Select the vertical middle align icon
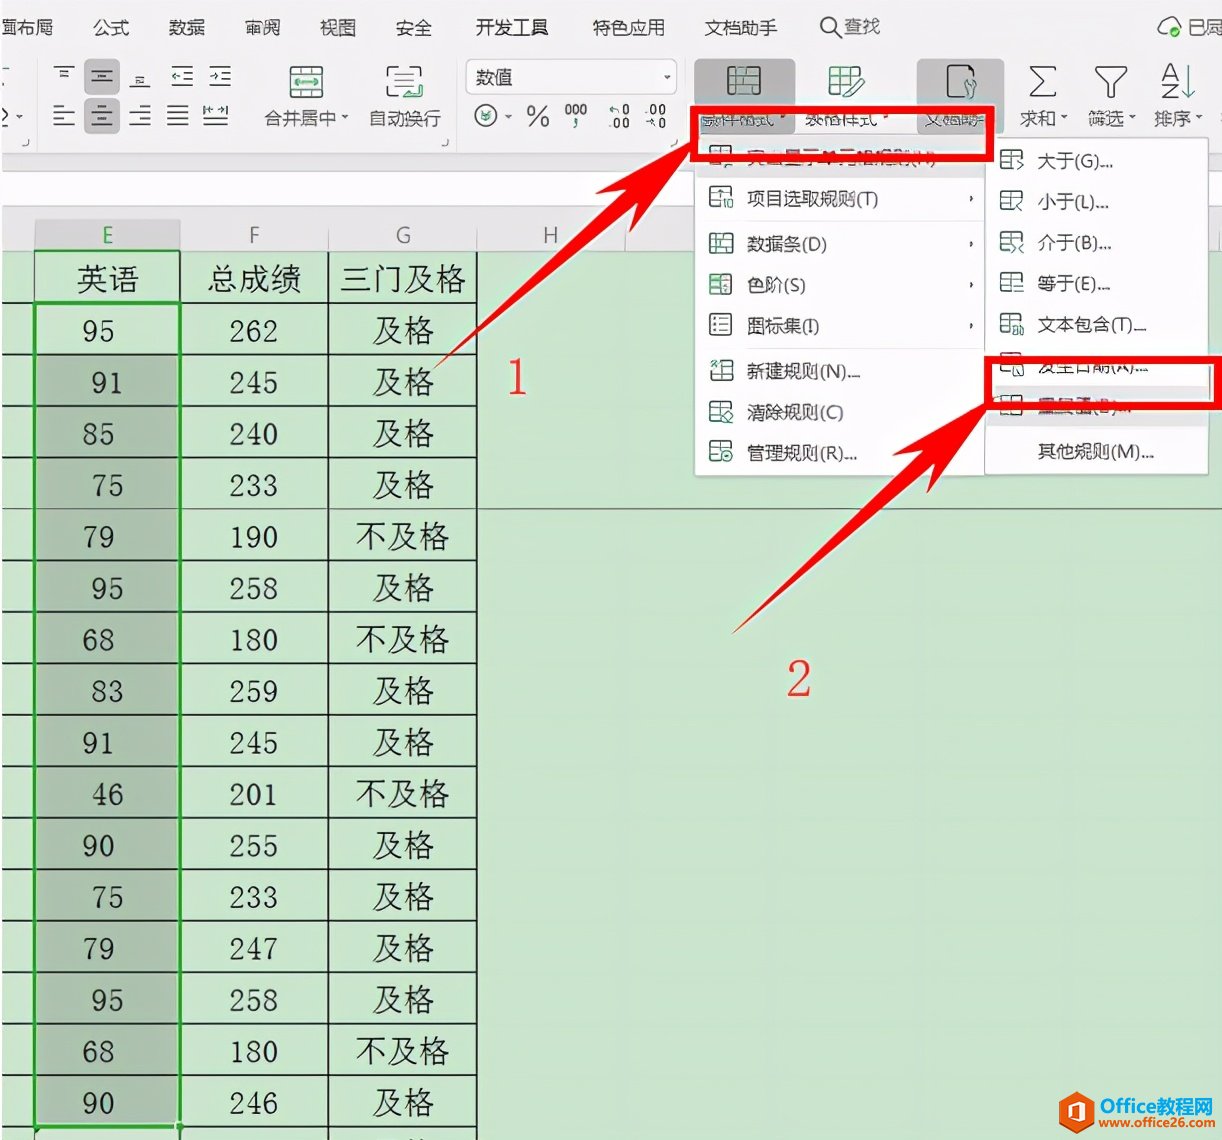Viewport: 1222px width, 1140px height. coord(102,76)
